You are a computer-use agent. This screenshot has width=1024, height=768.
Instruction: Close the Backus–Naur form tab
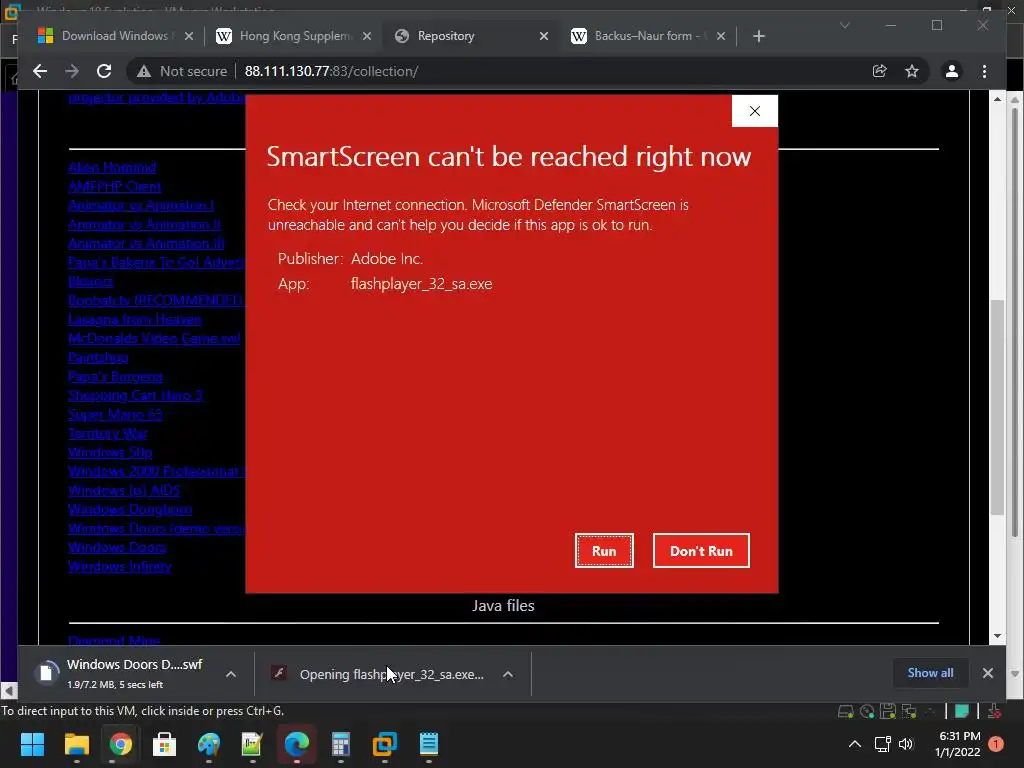coord(720,36)
